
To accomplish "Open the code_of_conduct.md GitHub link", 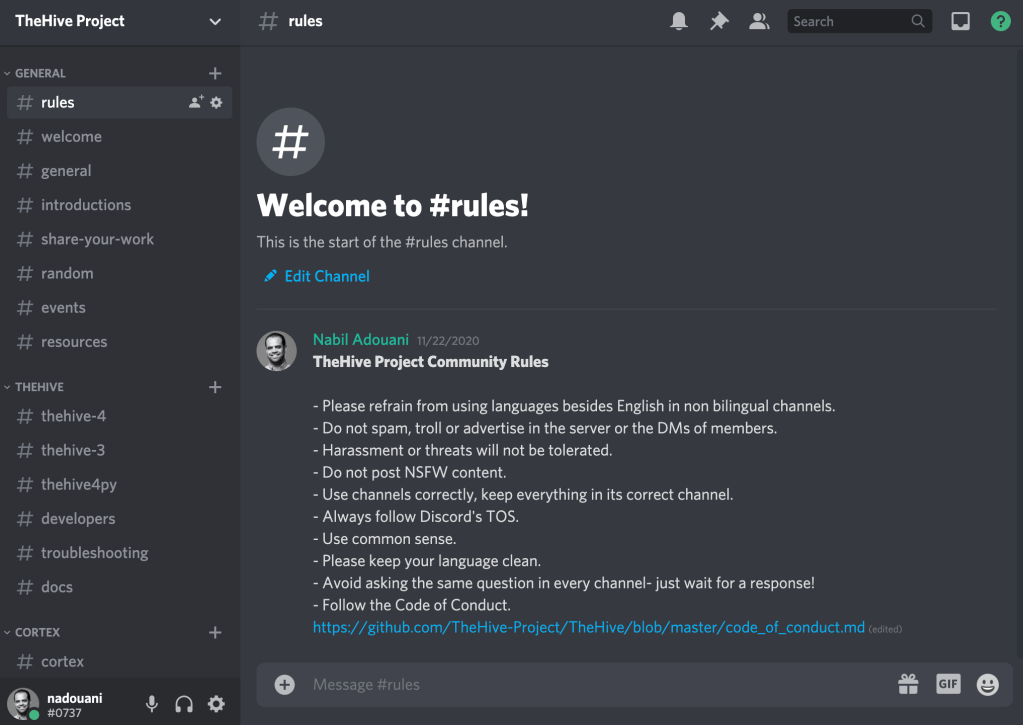I will click(588, 627).
